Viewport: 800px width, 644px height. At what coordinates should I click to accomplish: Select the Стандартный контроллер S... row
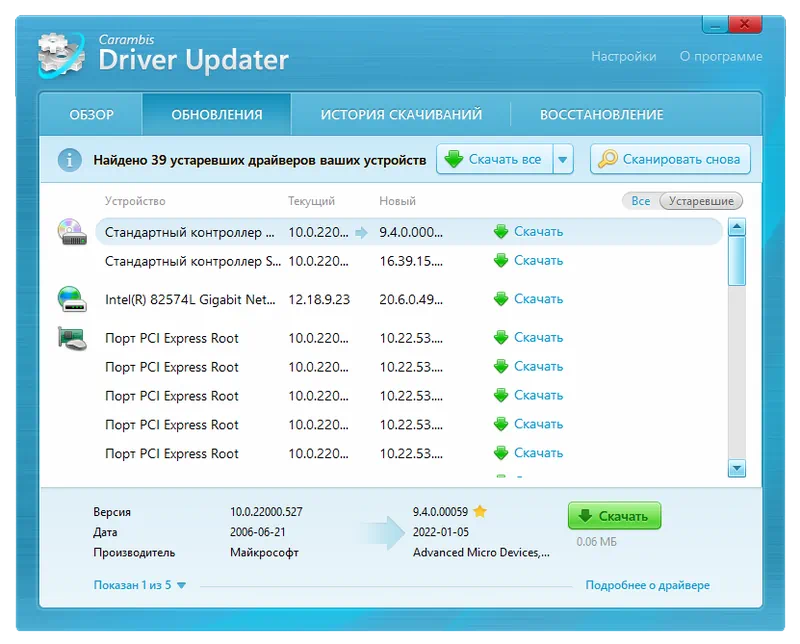click(x=408, y=261)
